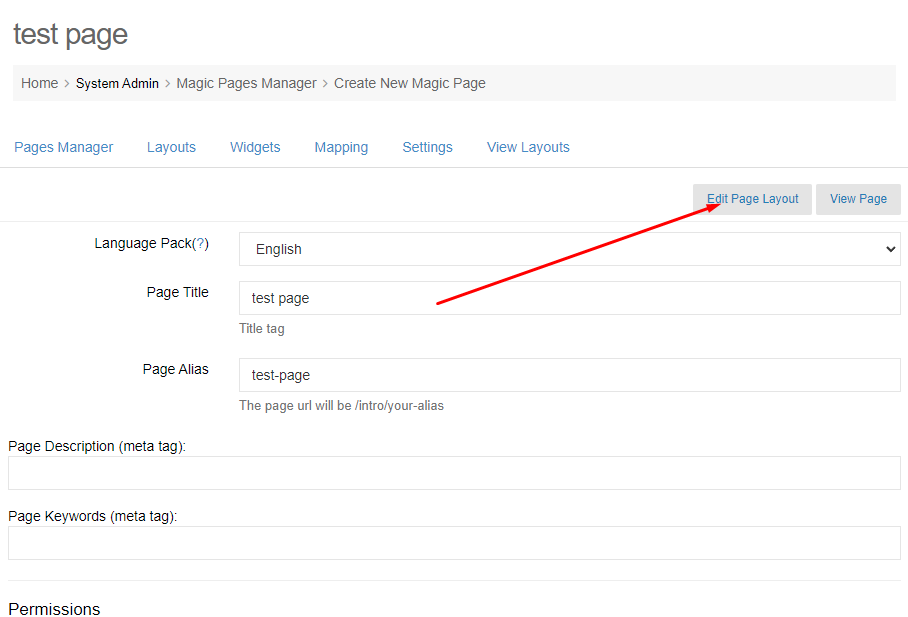
Task: Open Magic Pages Manager breadcrumb link
Action: 247,83
